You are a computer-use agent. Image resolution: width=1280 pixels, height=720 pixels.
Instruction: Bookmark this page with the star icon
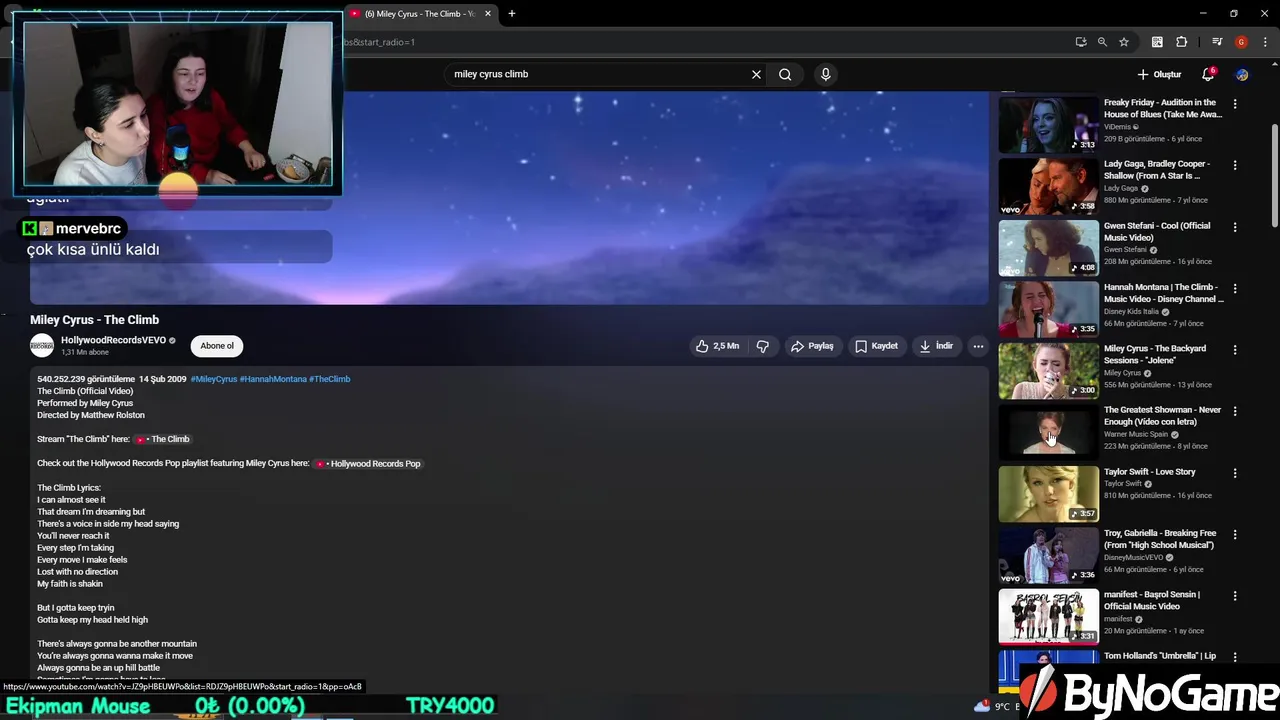(1124, 42)
